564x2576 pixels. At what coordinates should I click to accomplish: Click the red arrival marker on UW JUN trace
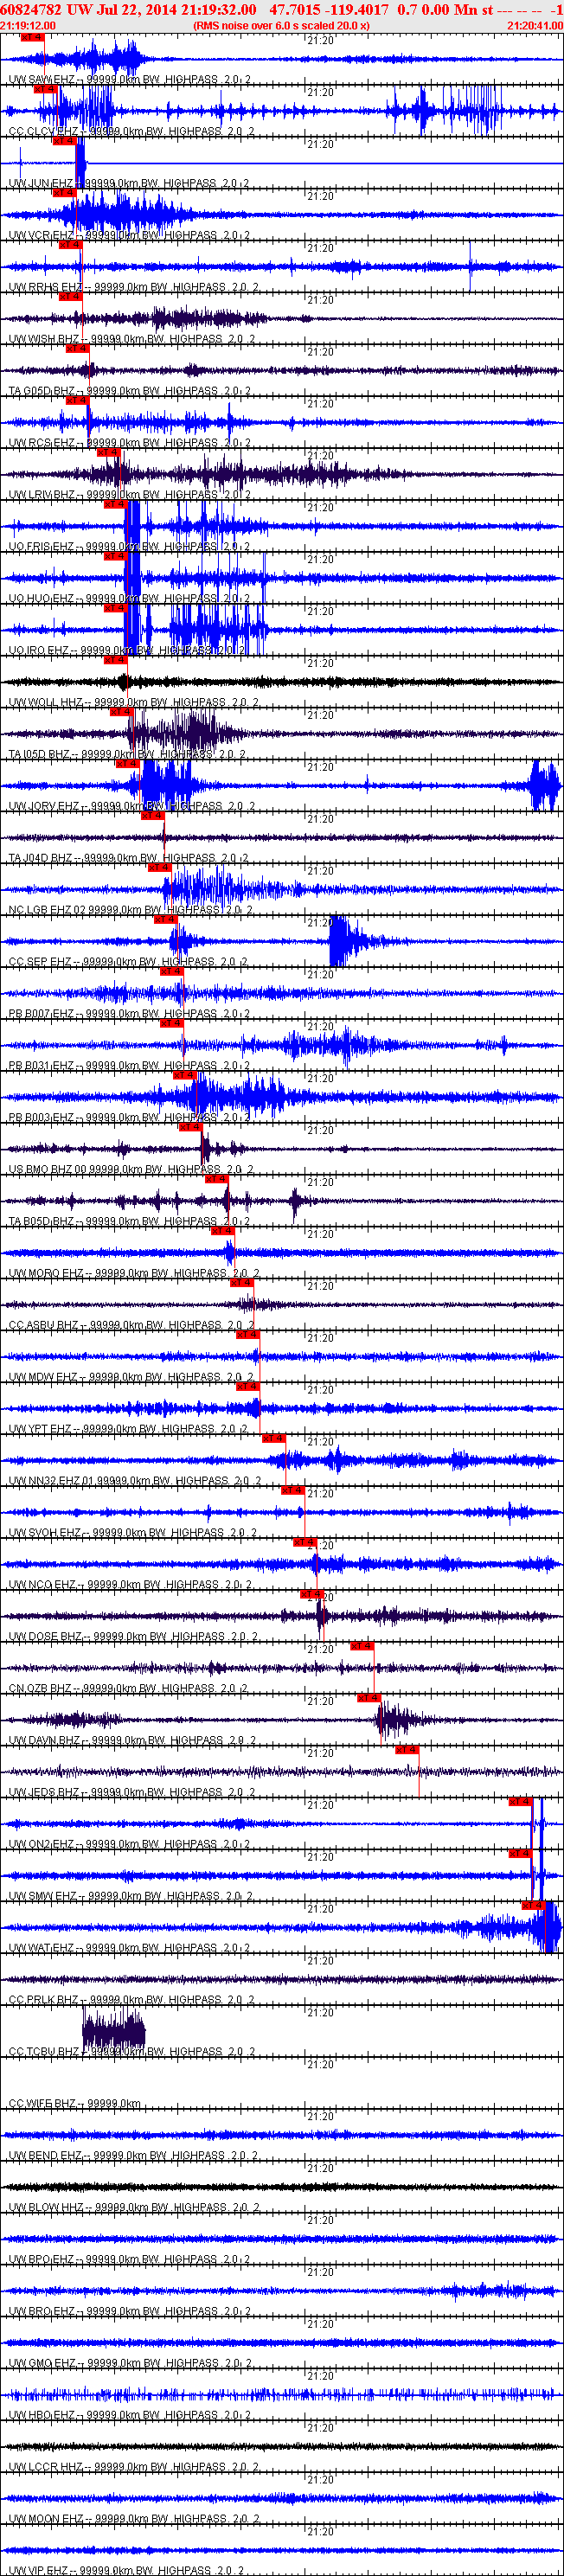click(x=64, y=141)
